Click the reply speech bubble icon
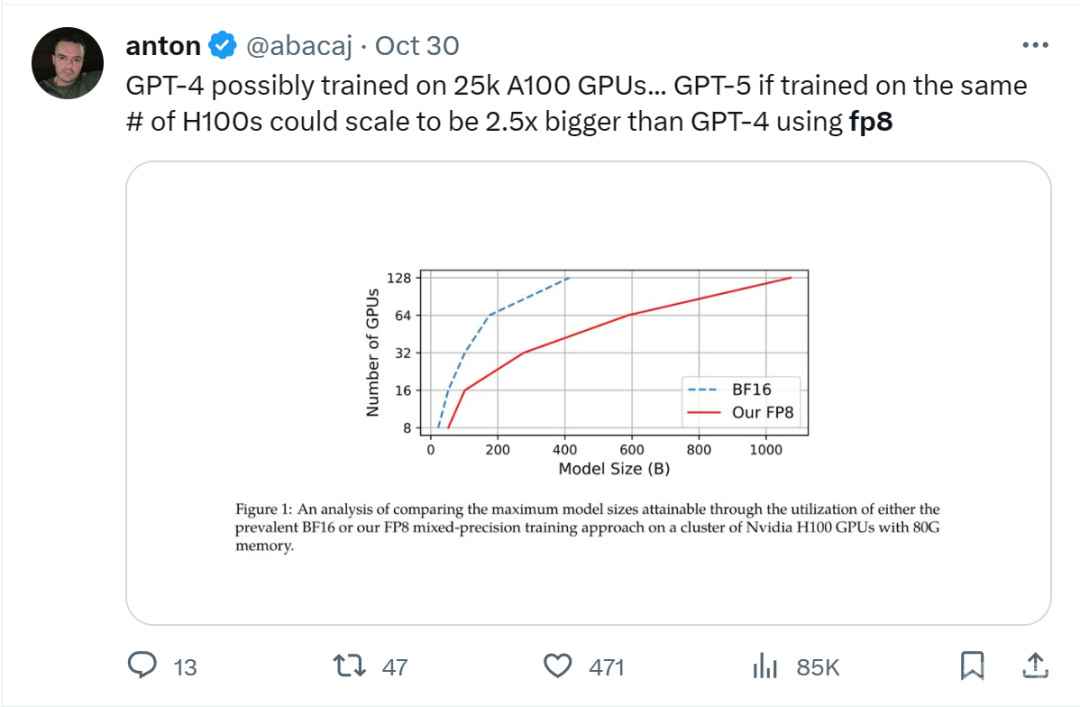The height and width of the screenshot is (707, 1080). (x=144, y=666)
